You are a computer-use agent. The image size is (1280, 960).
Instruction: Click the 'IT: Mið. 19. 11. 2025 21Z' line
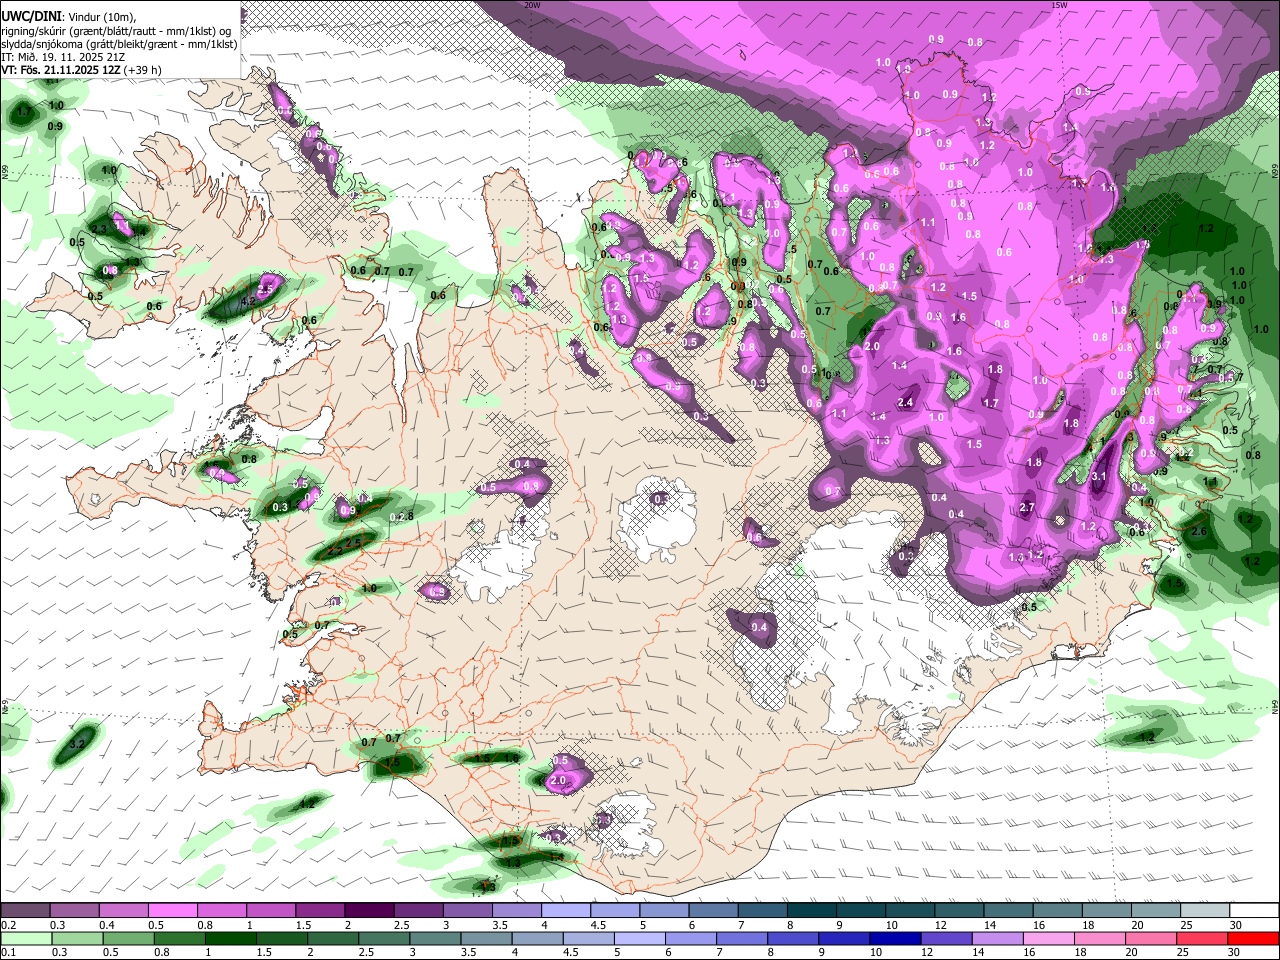[61, 57]
